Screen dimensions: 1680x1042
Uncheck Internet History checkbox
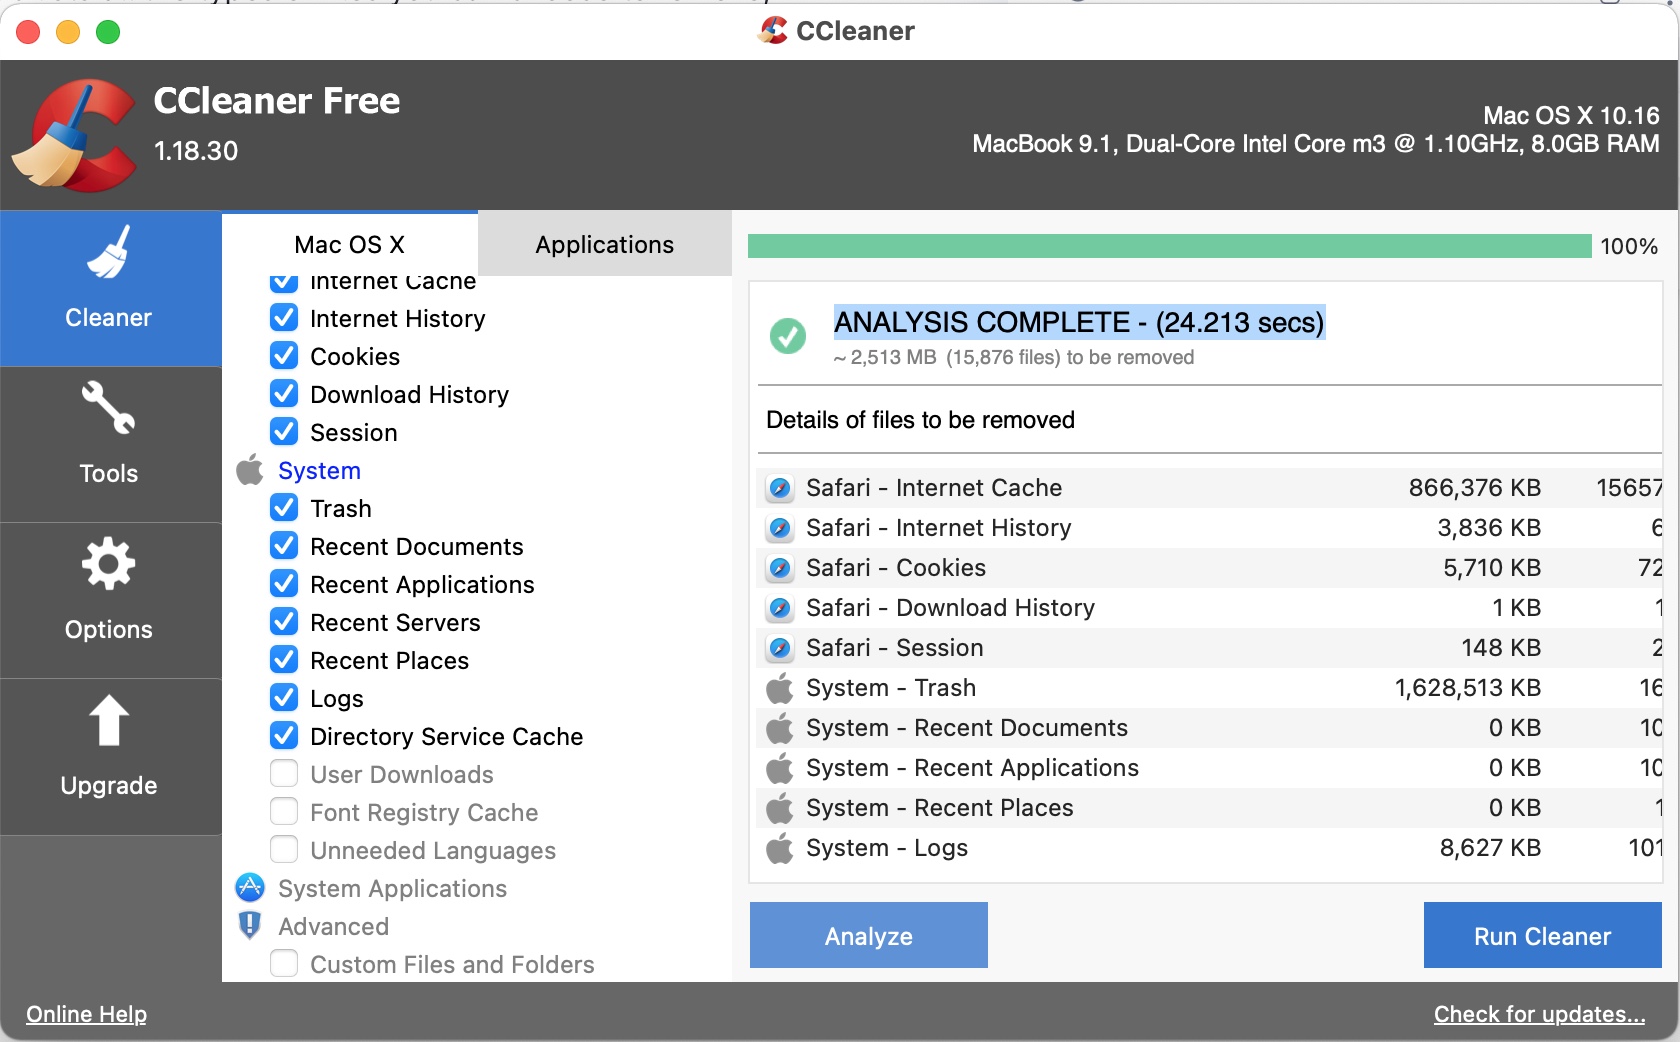(x=284, y=318)
